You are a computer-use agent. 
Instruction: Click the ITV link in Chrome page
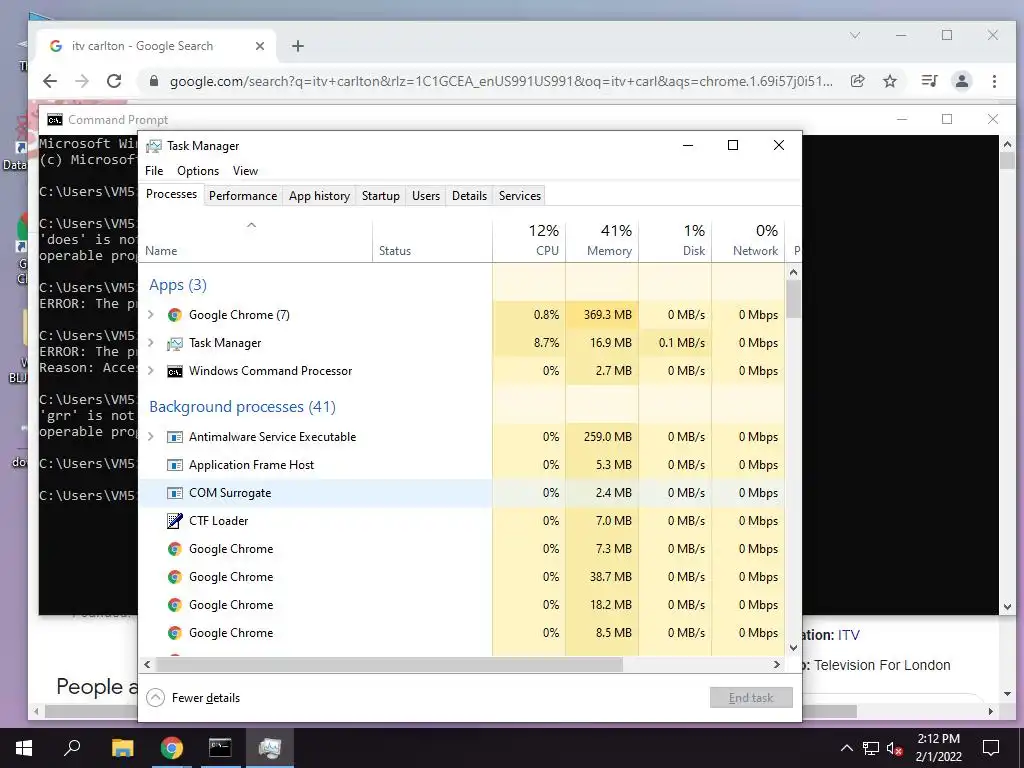tap(848, 635)
